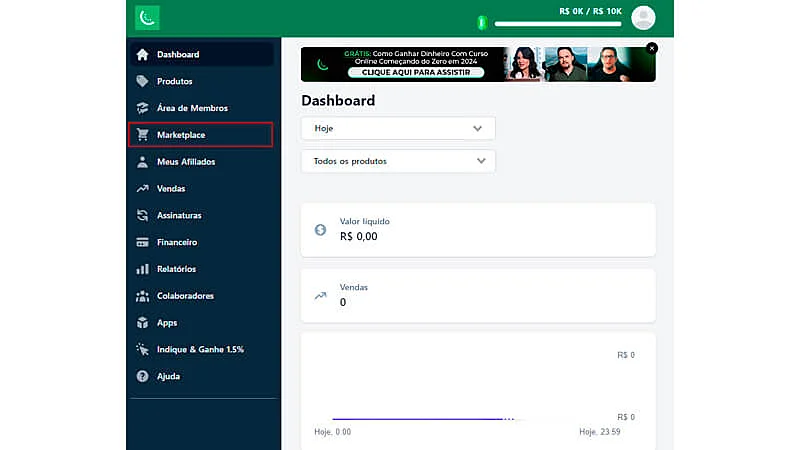Click the Vendas trend arrow icon in sidebar
800x450 pixels.
click(142, 188)
